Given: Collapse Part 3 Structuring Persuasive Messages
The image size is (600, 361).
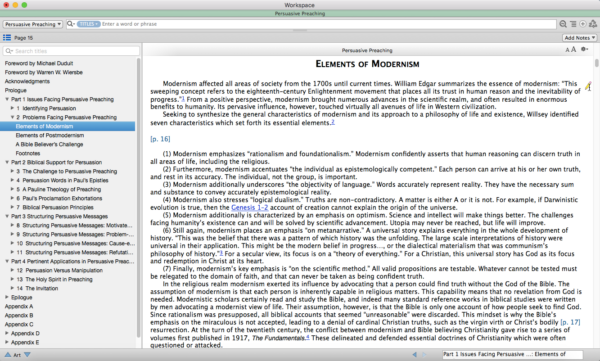Looking at the screenshot, I should point(7,216).
